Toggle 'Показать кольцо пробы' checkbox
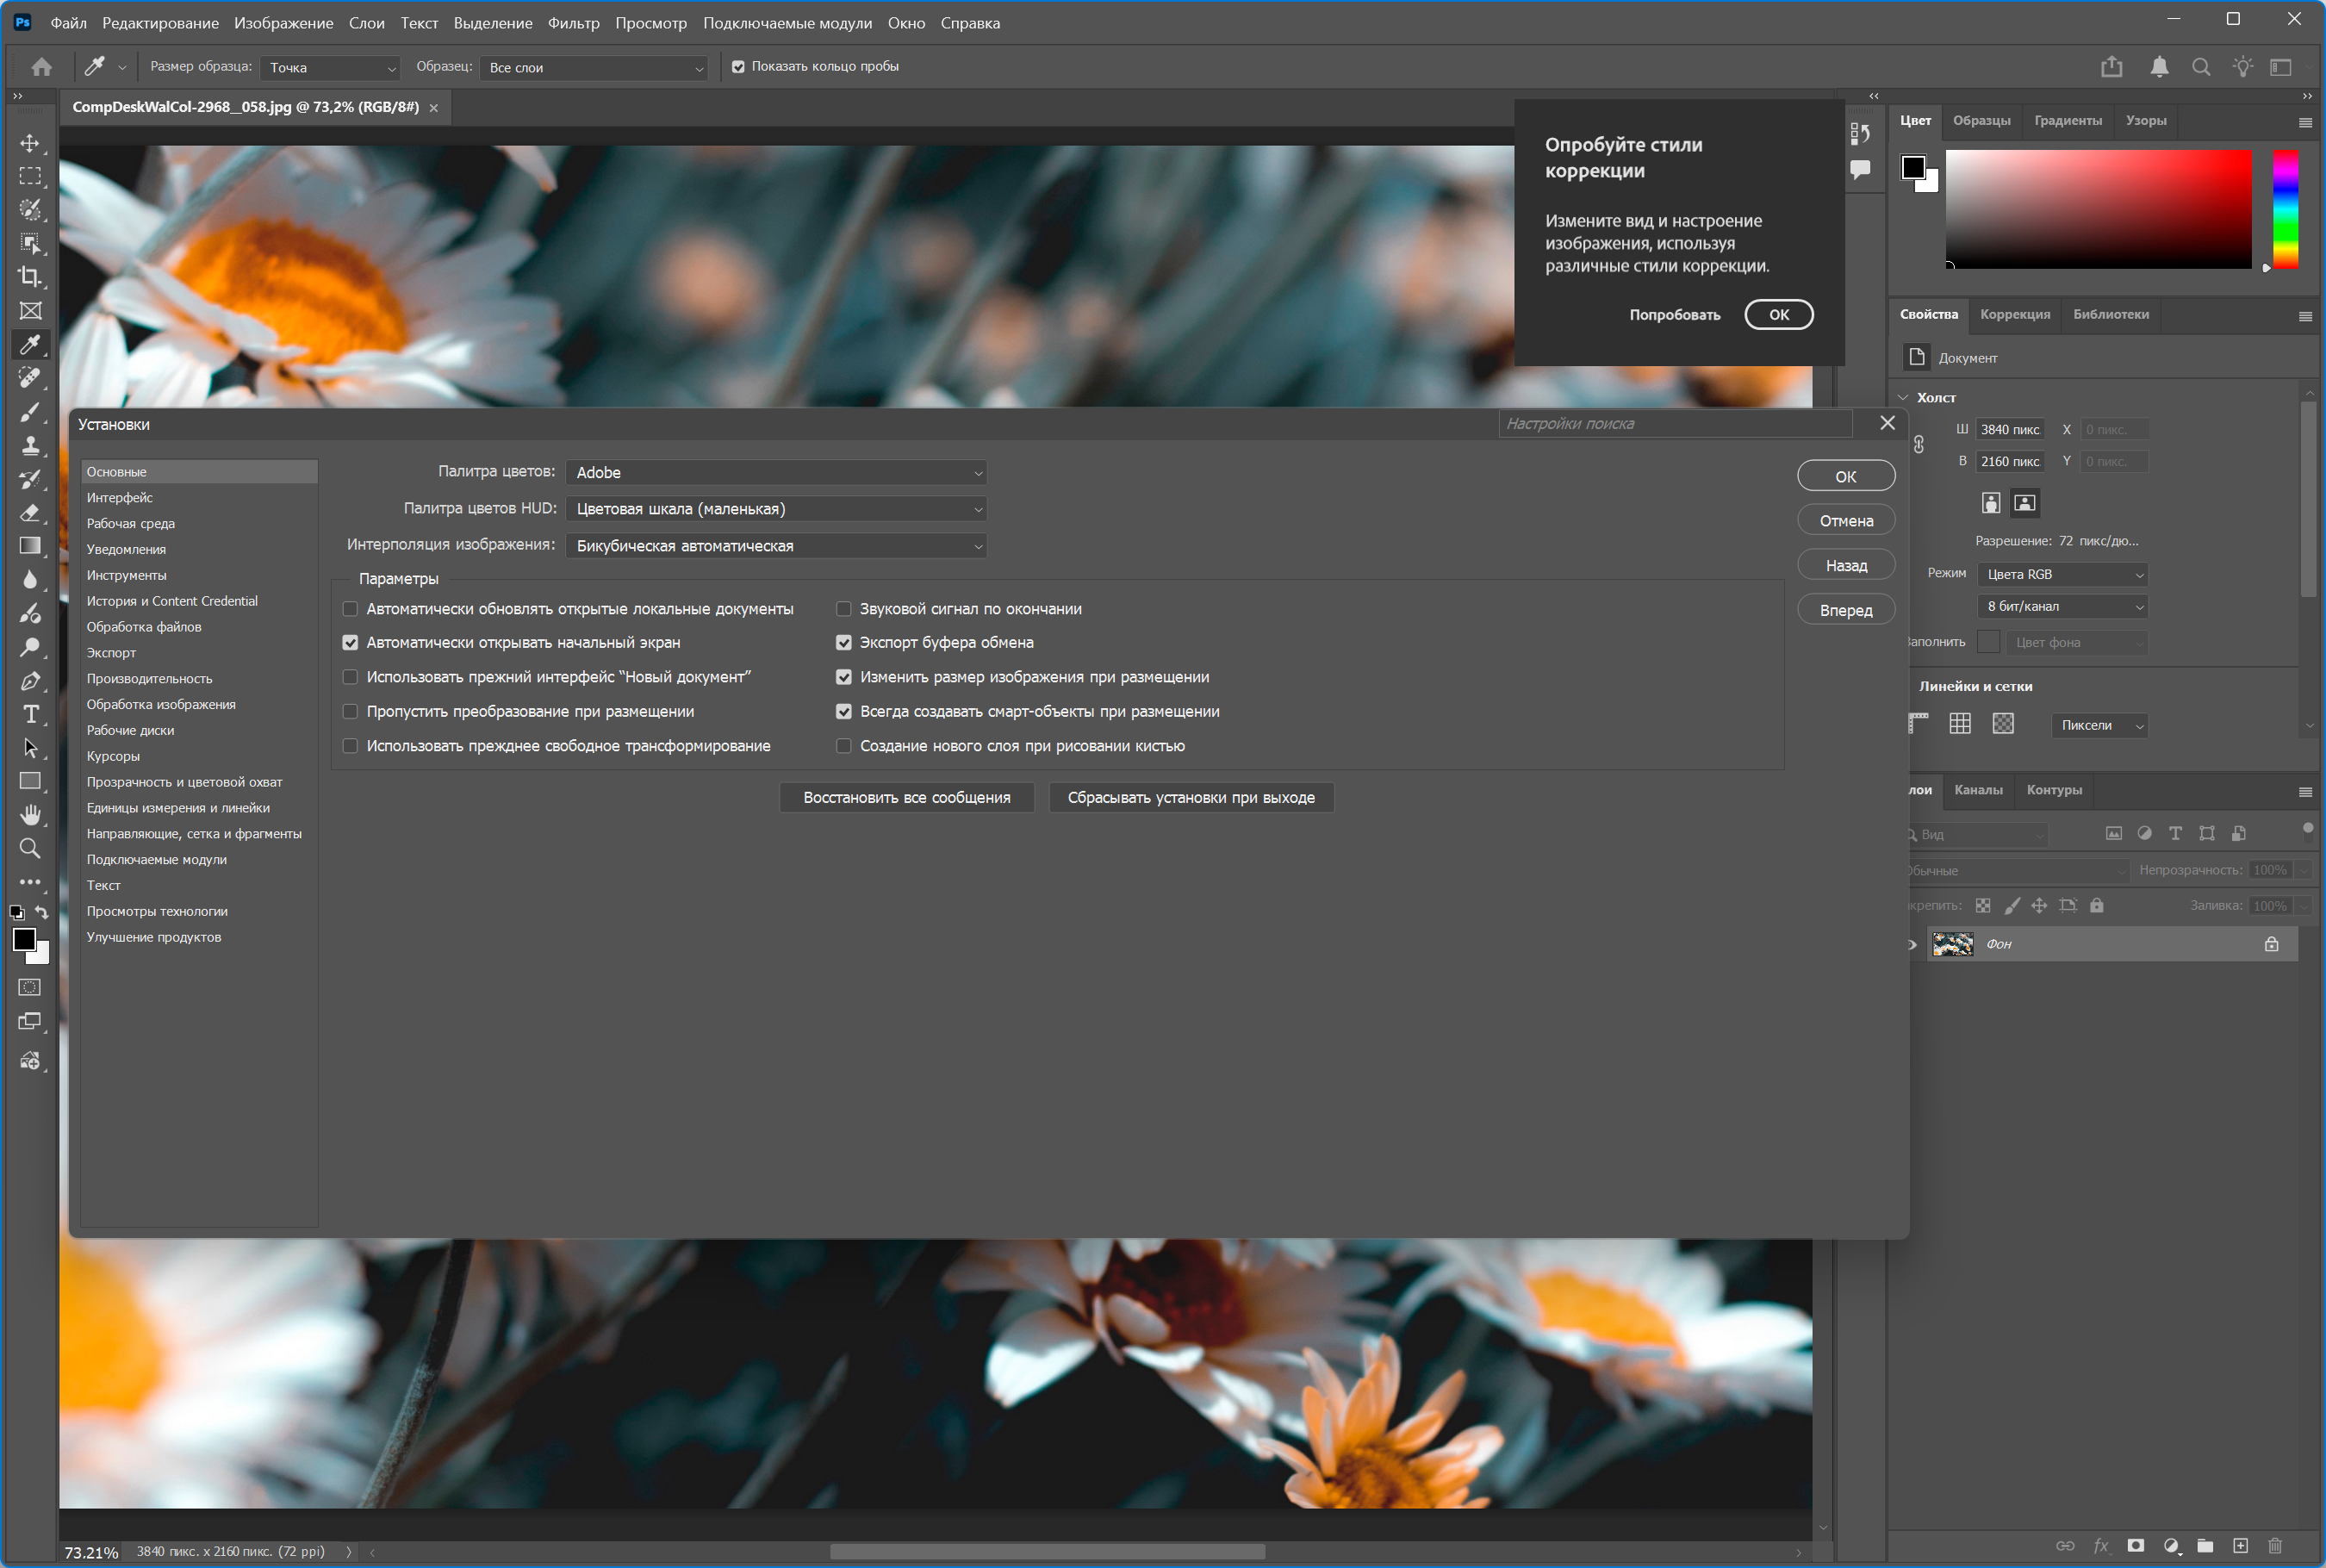The image size is (2326, 1568). pyautogui.click(x=738, y=67)
